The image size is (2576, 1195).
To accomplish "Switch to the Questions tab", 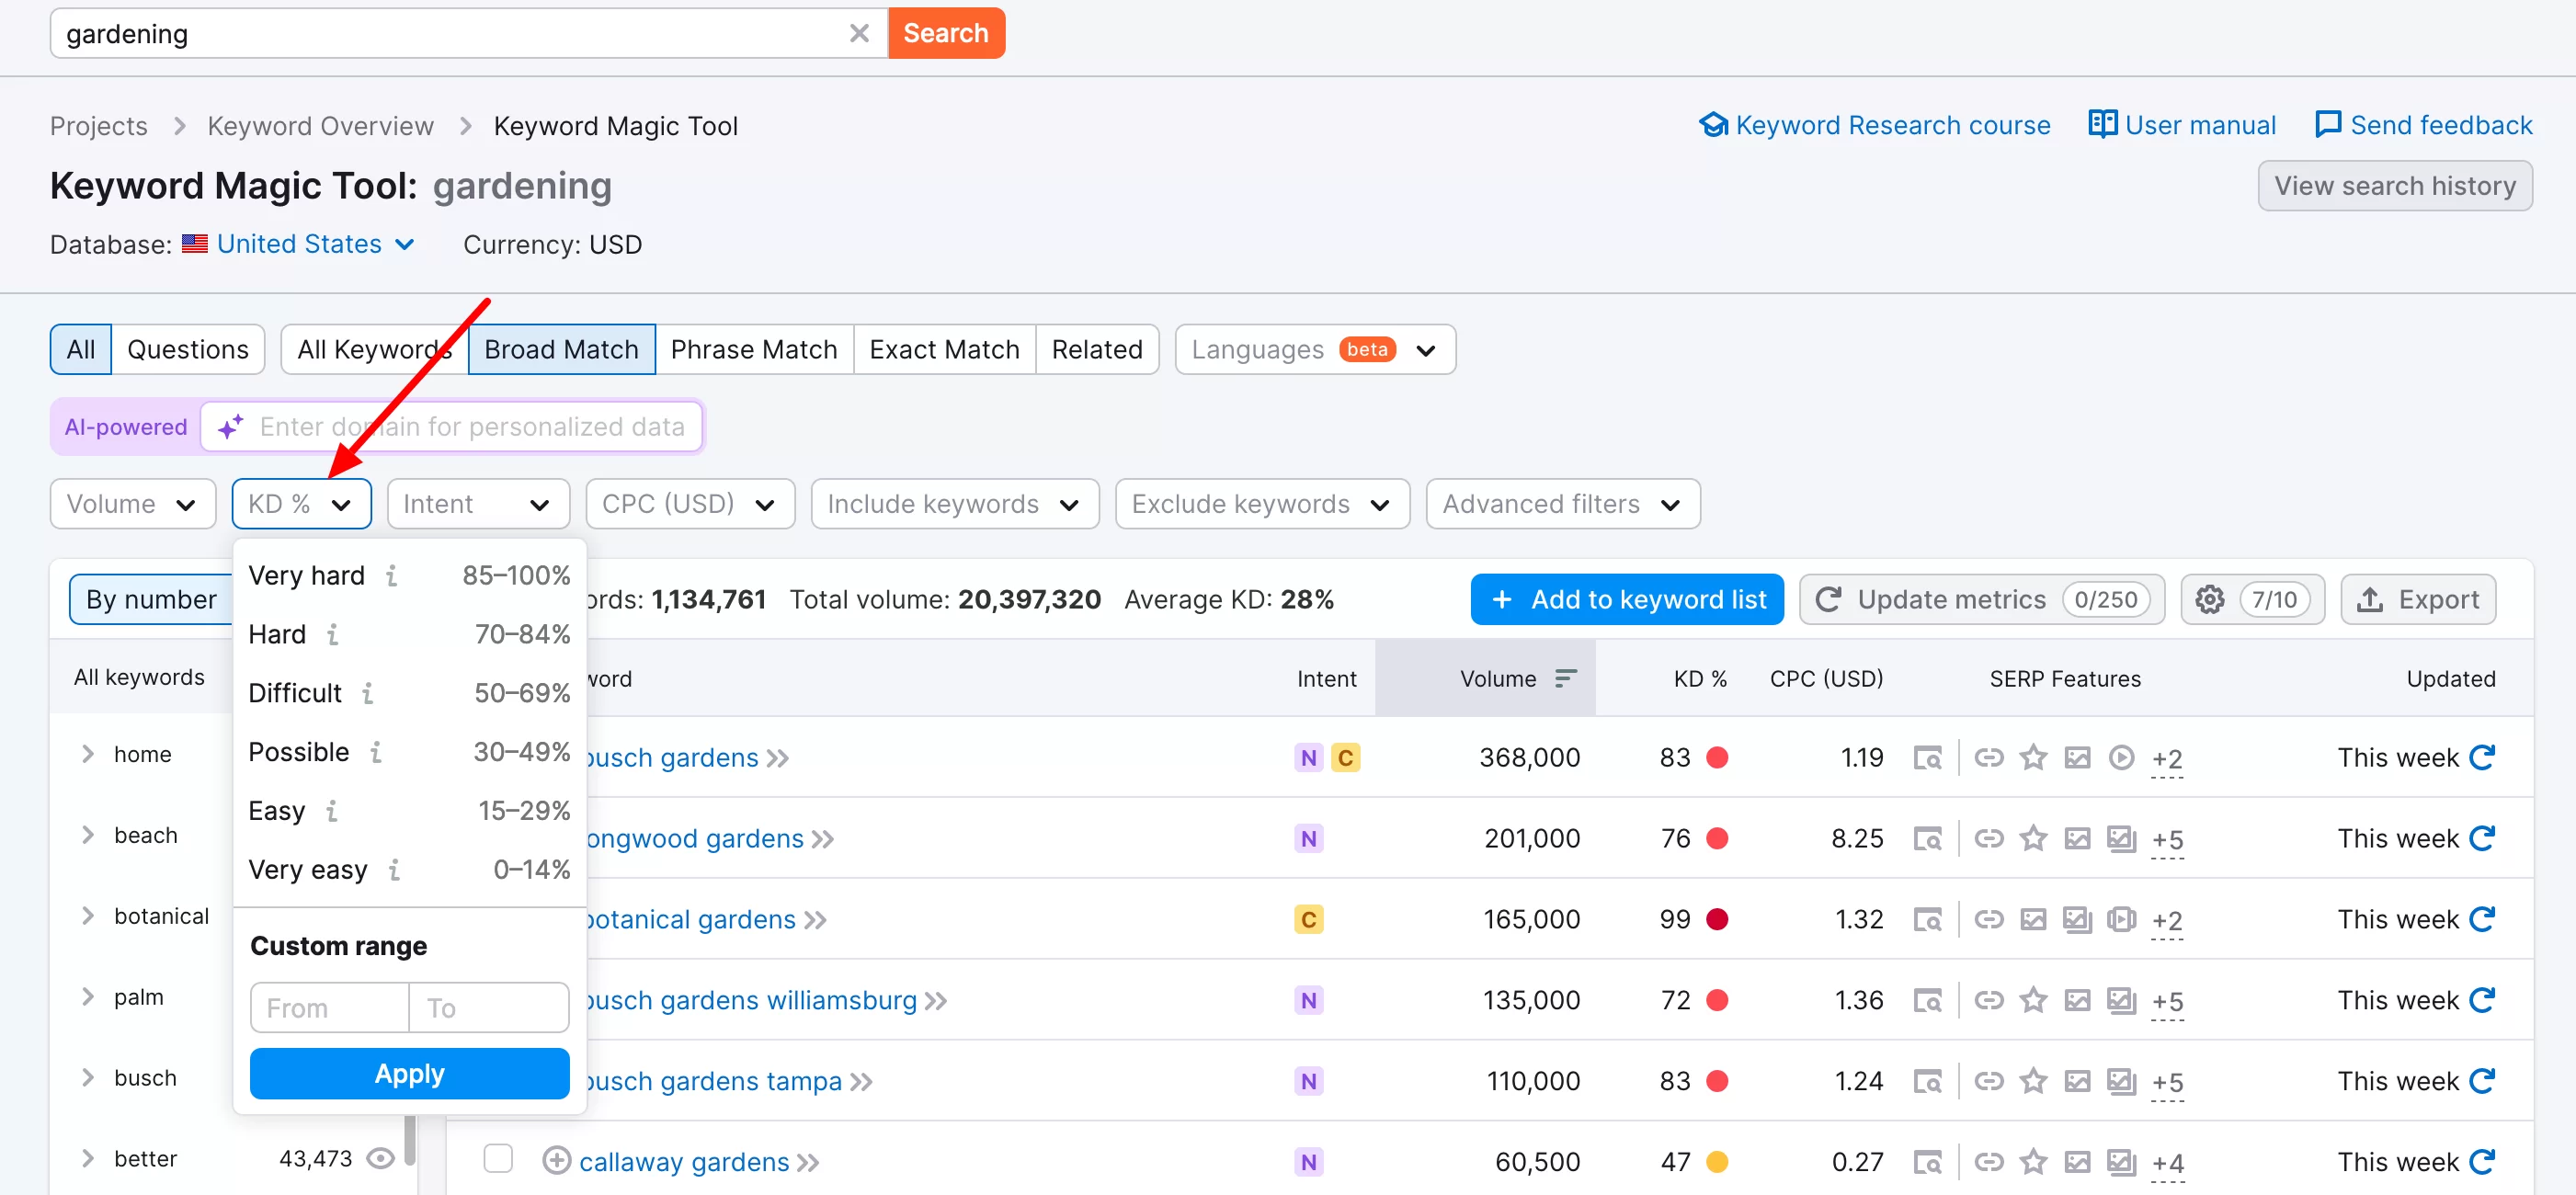I will tap(188, 348).
